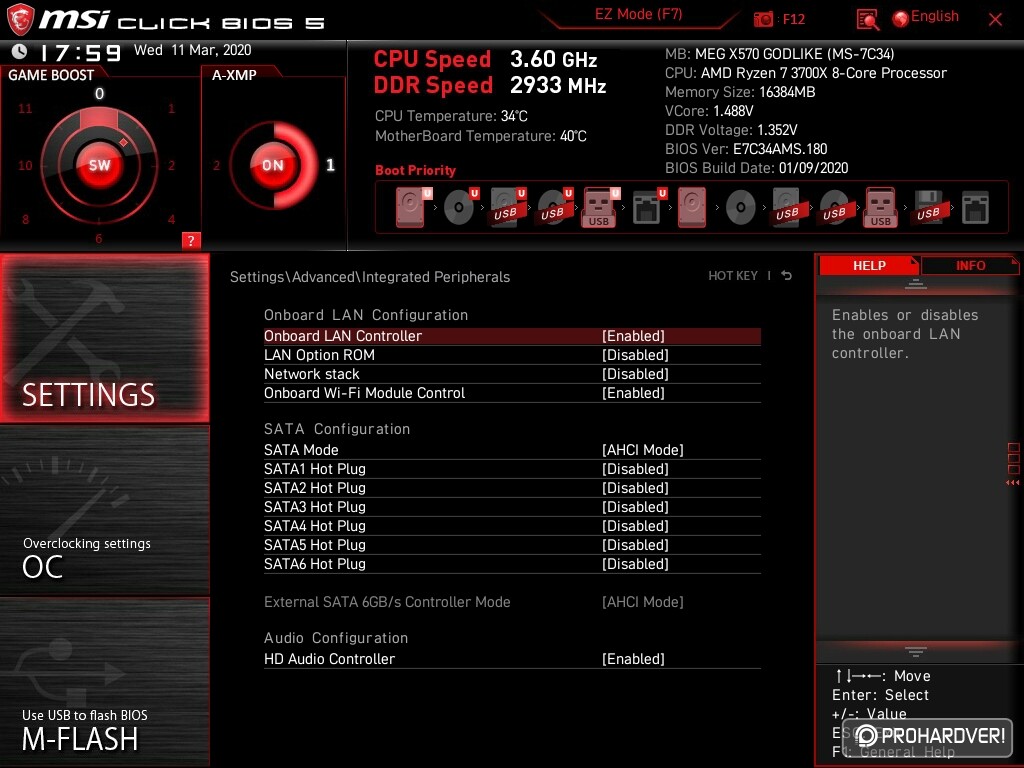Image resolution: width=1024 pixels, height=768 pixels.
Task: Change the Network stack Disabled value
Action: (635, 374)
